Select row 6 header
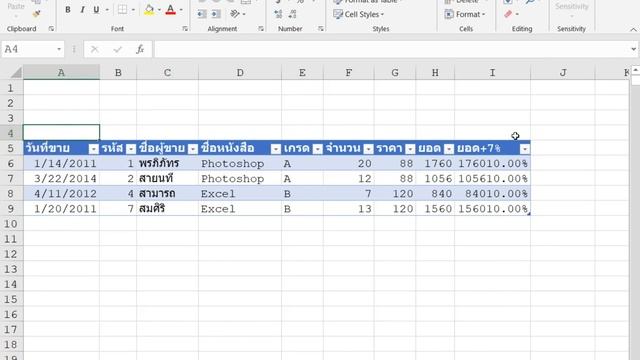This screenshot has width=640, height=360. pyautogui.click(x=11, y=163)
